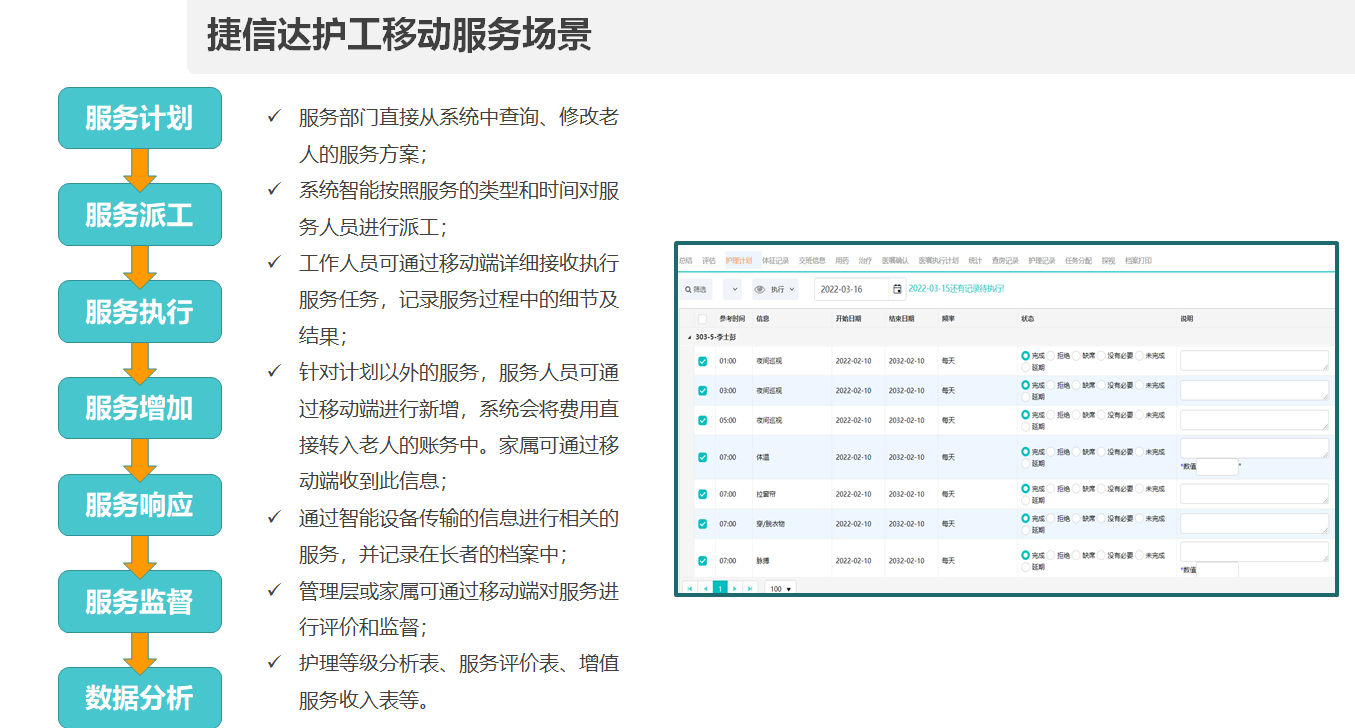Uncheck the 07:00 体温 row checkbox
The height and width of the screenshot is (728, 1355).
pos(702,457)
